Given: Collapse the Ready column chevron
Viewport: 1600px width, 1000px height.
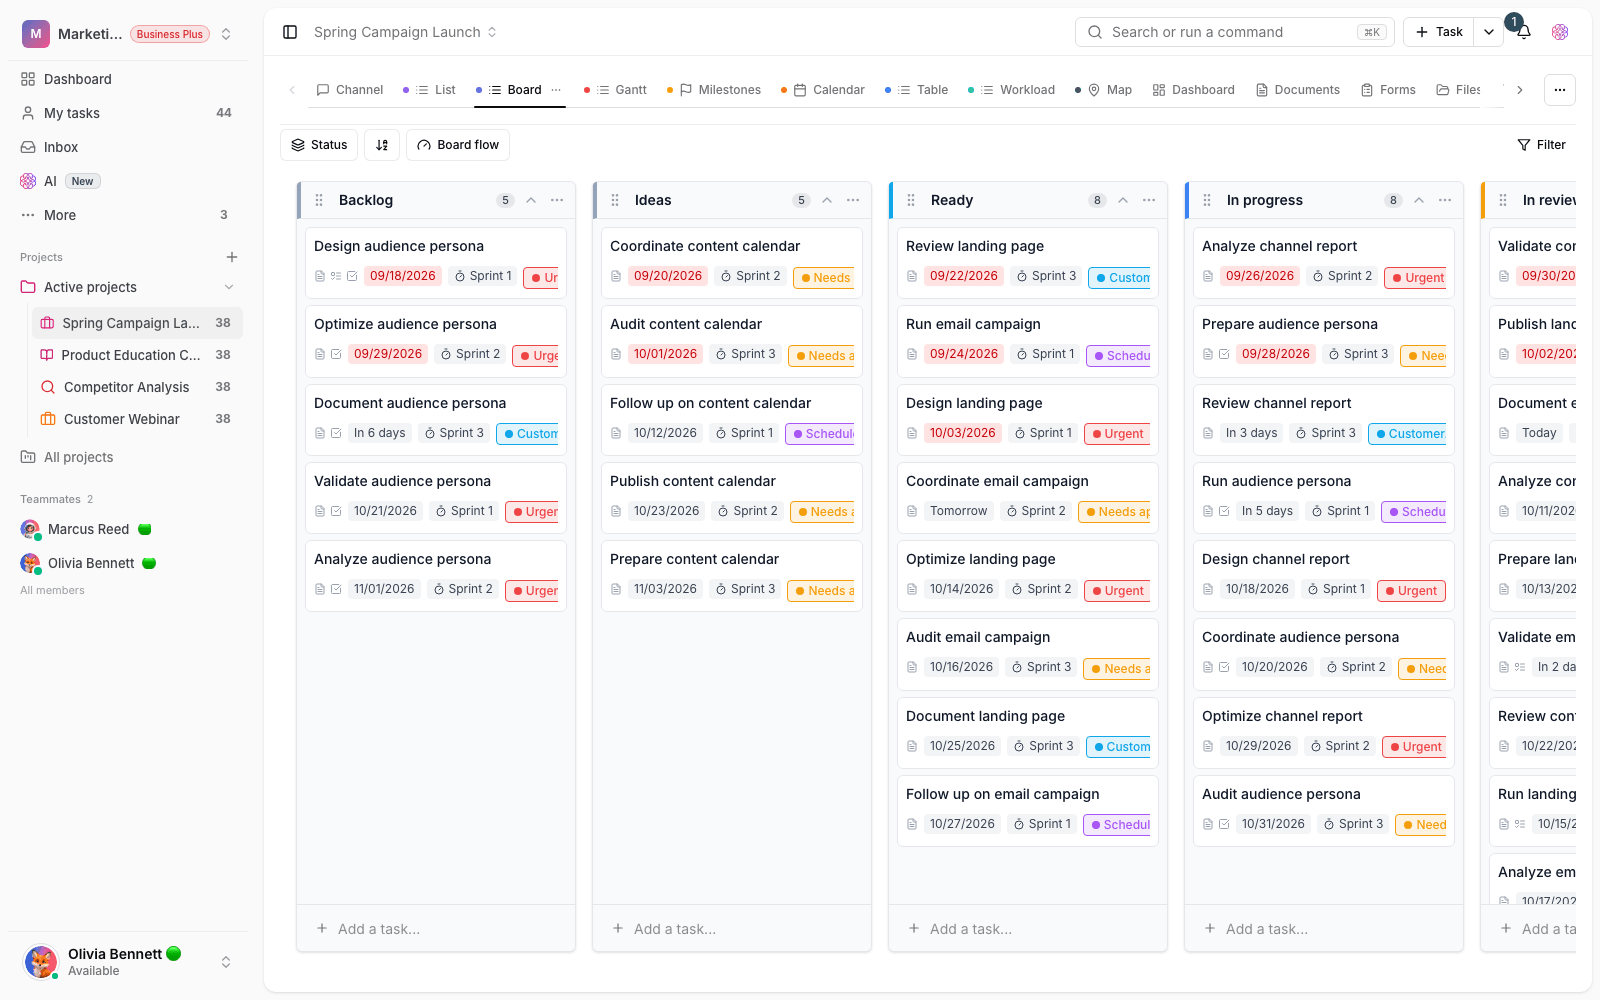Looking at the screenshot, I should coord(1123,200).
